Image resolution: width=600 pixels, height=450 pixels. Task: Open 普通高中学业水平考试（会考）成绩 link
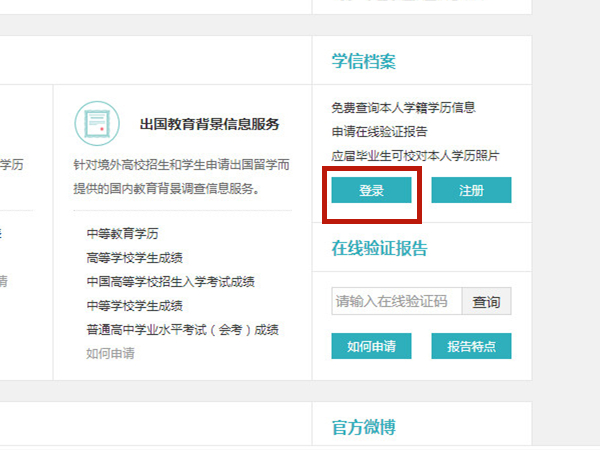(x=182, y=330)
